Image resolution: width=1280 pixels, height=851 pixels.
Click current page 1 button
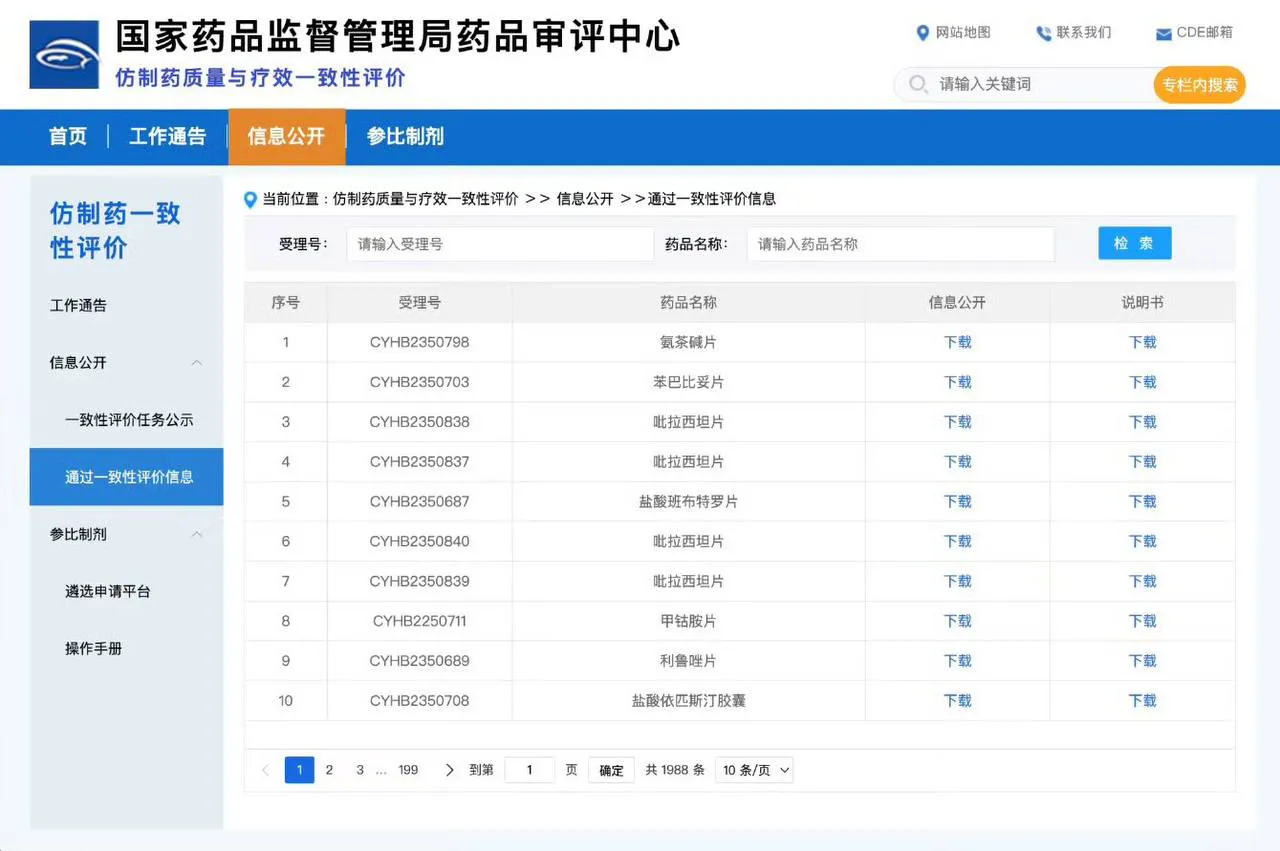coord(299,770)
